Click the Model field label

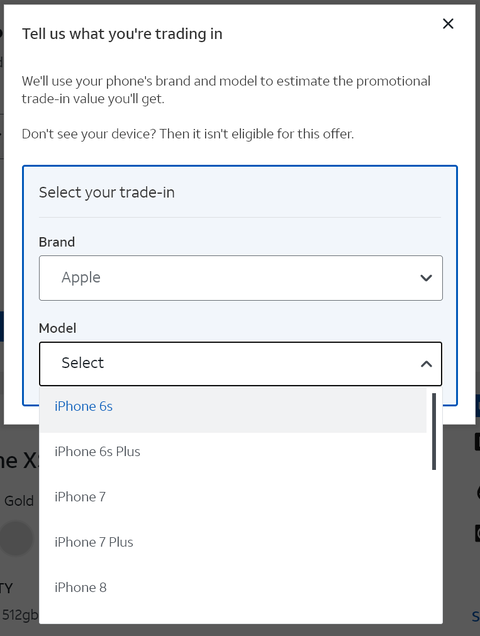pos(58,328)
